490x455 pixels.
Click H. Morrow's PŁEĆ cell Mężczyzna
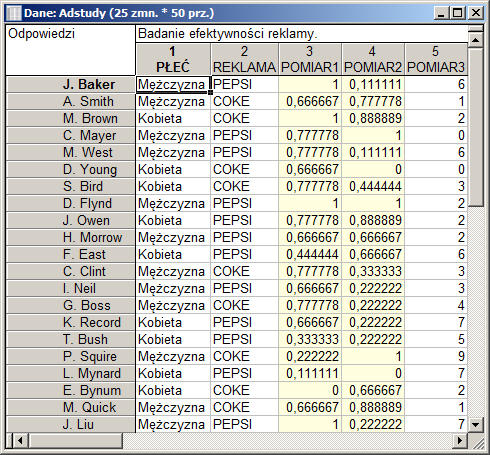(x=173, y=238)
